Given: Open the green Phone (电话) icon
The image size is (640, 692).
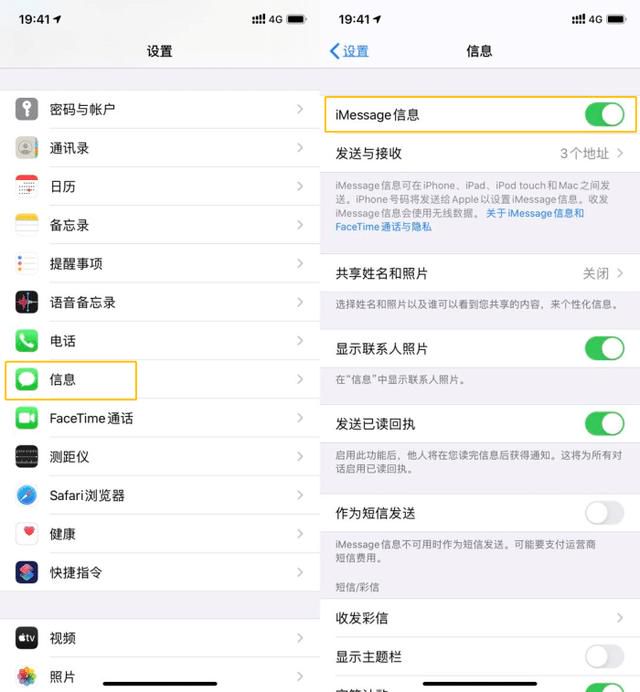Looking at the screenshot, I should 26,341.
